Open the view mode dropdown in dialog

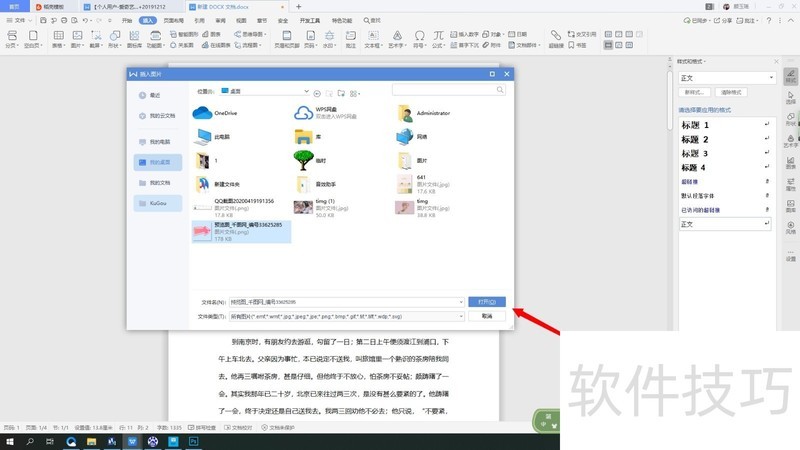pyautogui.click(x=355, y=93)
